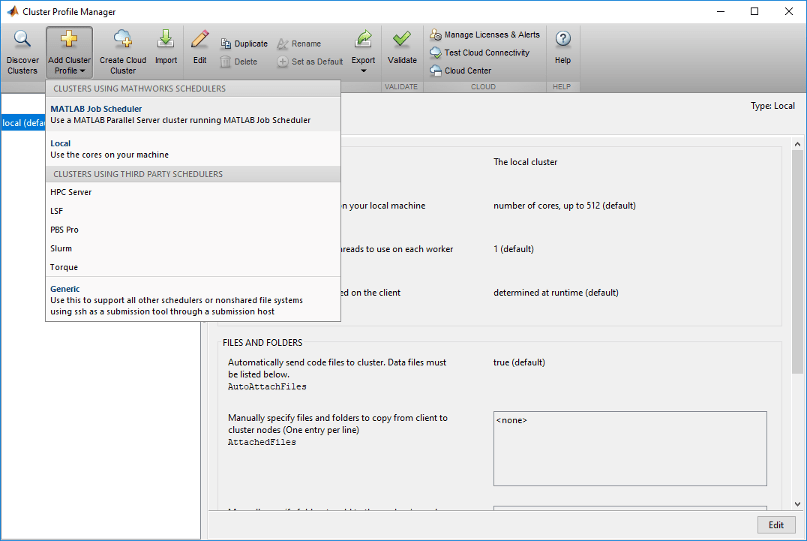Click the Export icon
The image size is (807, 541).
click(x=363, y=39)
